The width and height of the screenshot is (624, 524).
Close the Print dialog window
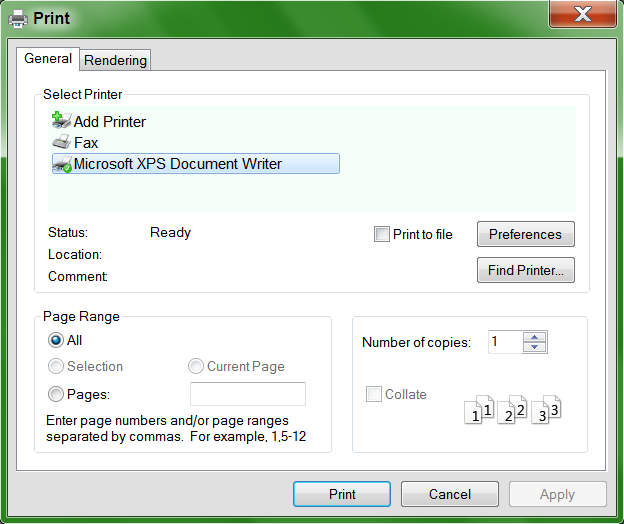[x=583, y=13]
